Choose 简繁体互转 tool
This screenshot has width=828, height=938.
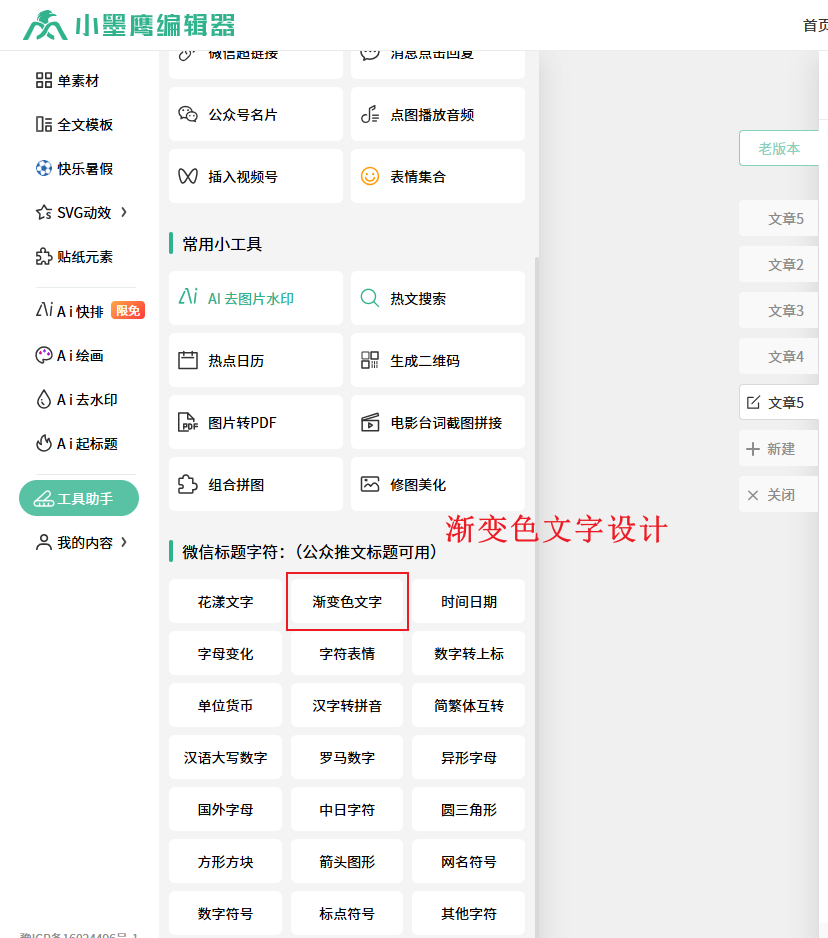[x=468, y=705]
